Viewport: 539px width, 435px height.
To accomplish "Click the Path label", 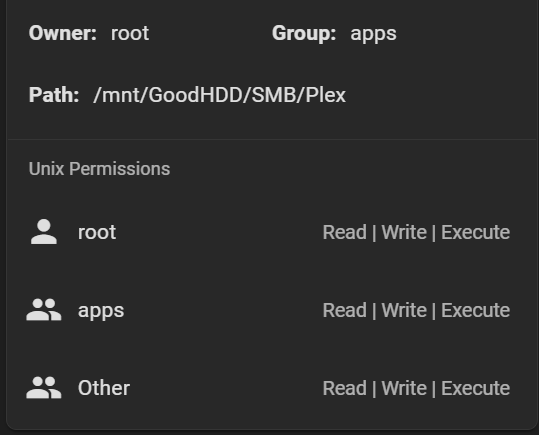I will (x=54, y=95).
